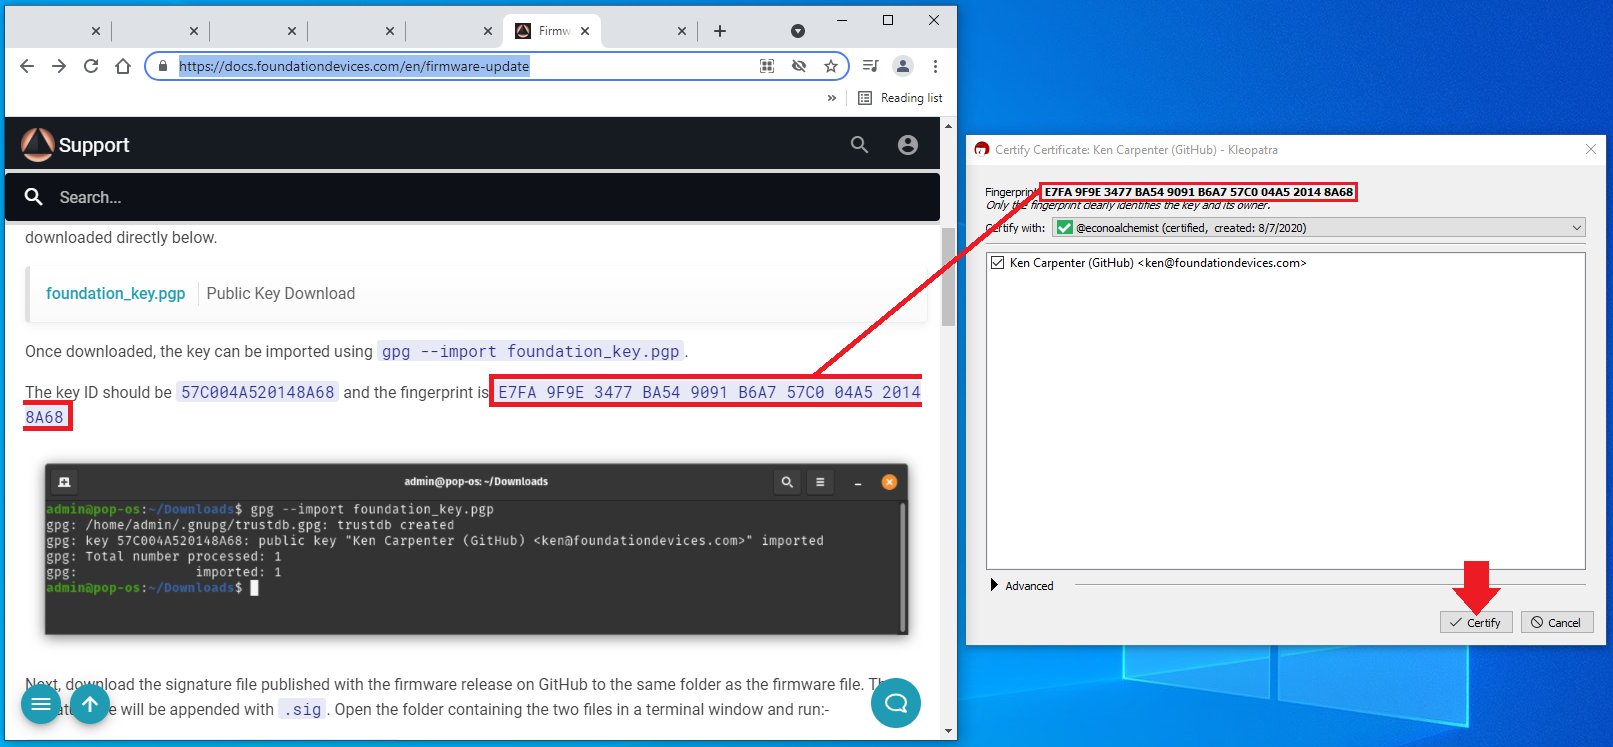Open search via magnifier in Support header
Viewport: 1613px width, 747px height.
pyautogui.click(x=859, y=145)
